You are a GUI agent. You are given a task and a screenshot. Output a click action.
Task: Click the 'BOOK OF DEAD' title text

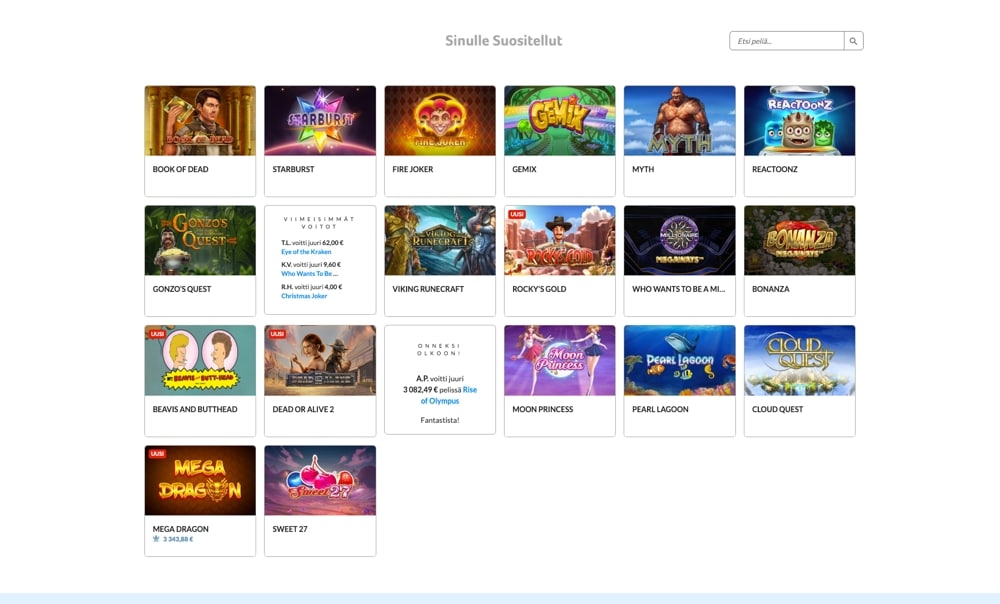(180, 169)
